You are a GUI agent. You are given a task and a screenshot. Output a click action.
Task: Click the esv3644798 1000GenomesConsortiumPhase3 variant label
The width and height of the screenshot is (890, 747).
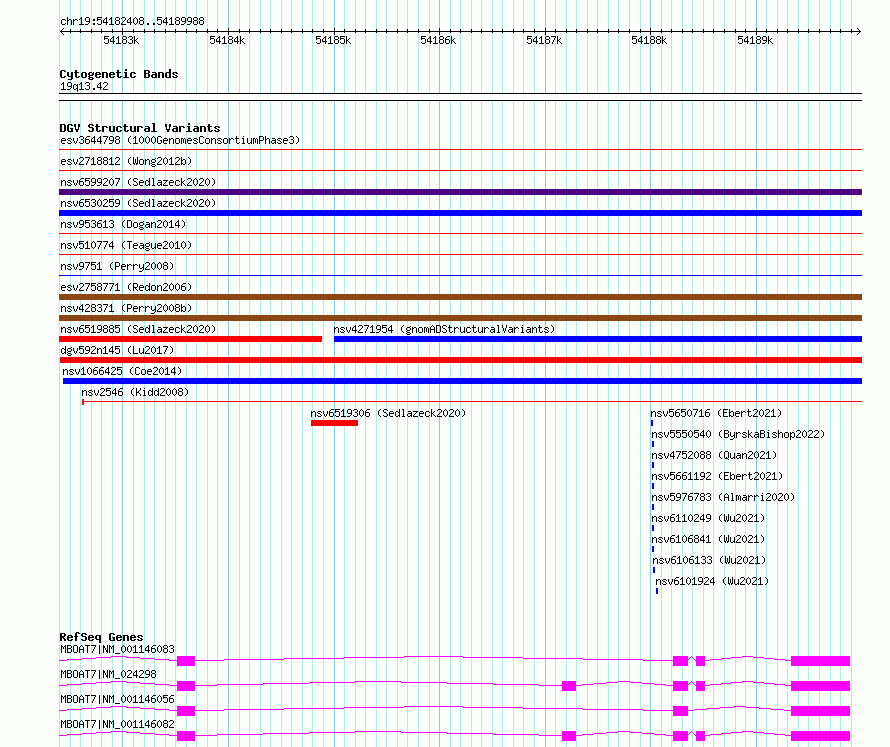(x=180, y=140)
